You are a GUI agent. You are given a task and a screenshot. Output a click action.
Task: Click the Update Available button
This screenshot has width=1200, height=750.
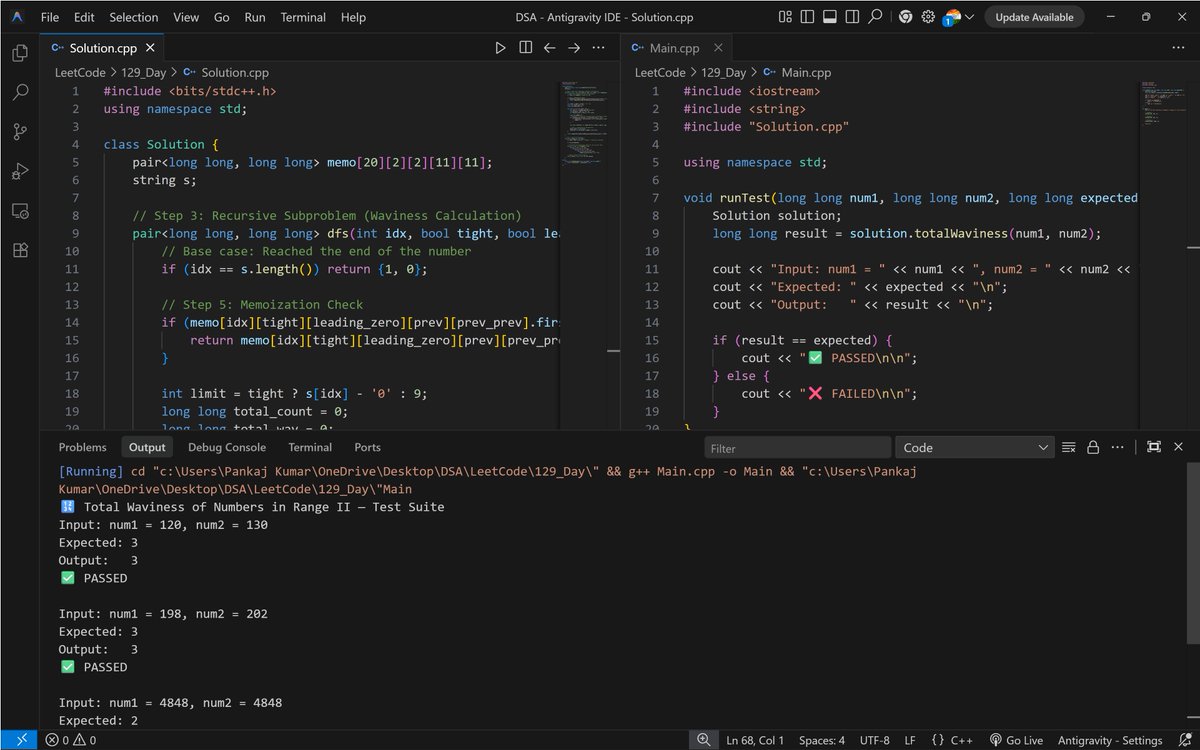coord(1035,17)
